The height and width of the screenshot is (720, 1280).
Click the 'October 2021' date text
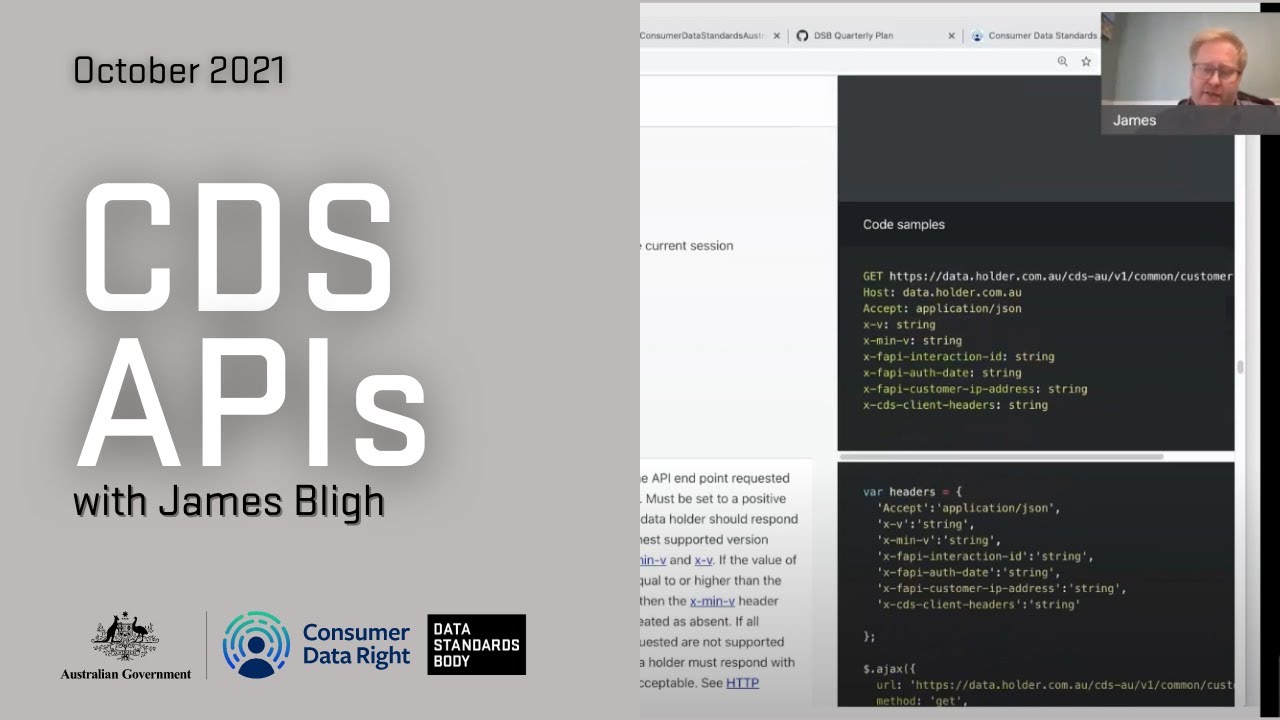point(179,70)
